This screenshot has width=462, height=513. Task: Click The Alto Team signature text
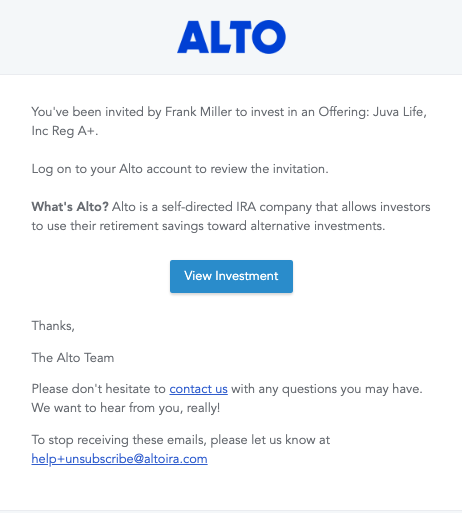click(73, 358)
